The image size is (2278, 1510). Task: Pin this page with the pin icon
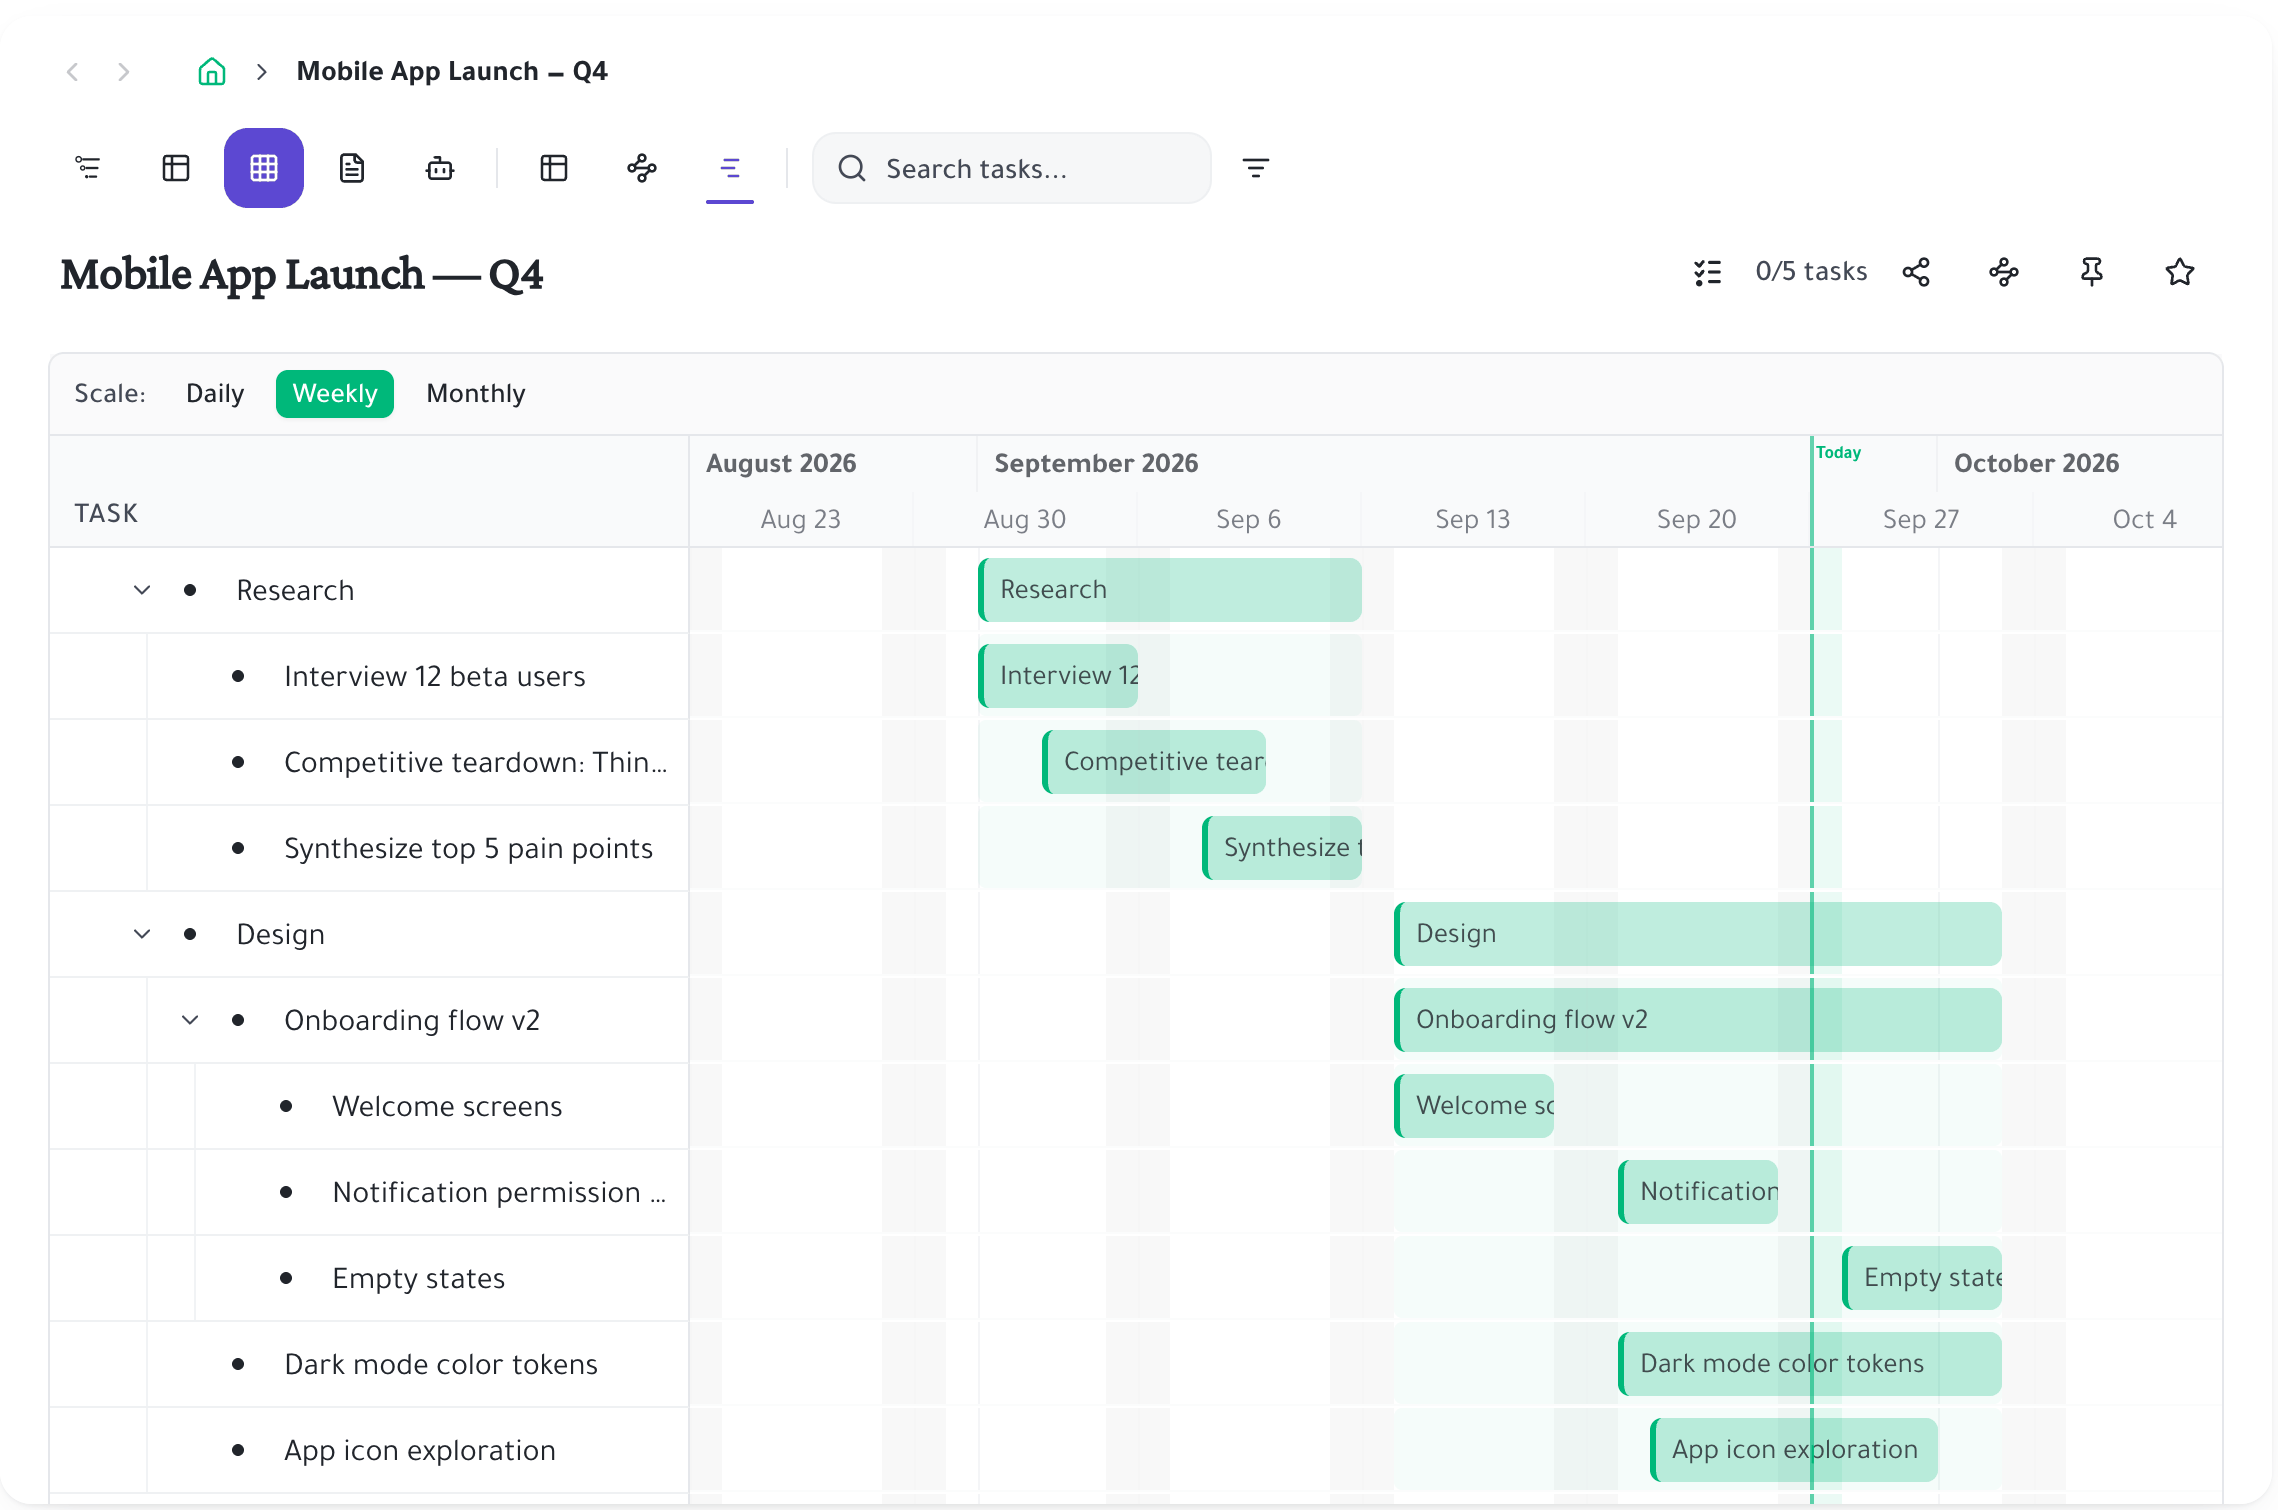pyautogui.click(x=2092, y=272)
